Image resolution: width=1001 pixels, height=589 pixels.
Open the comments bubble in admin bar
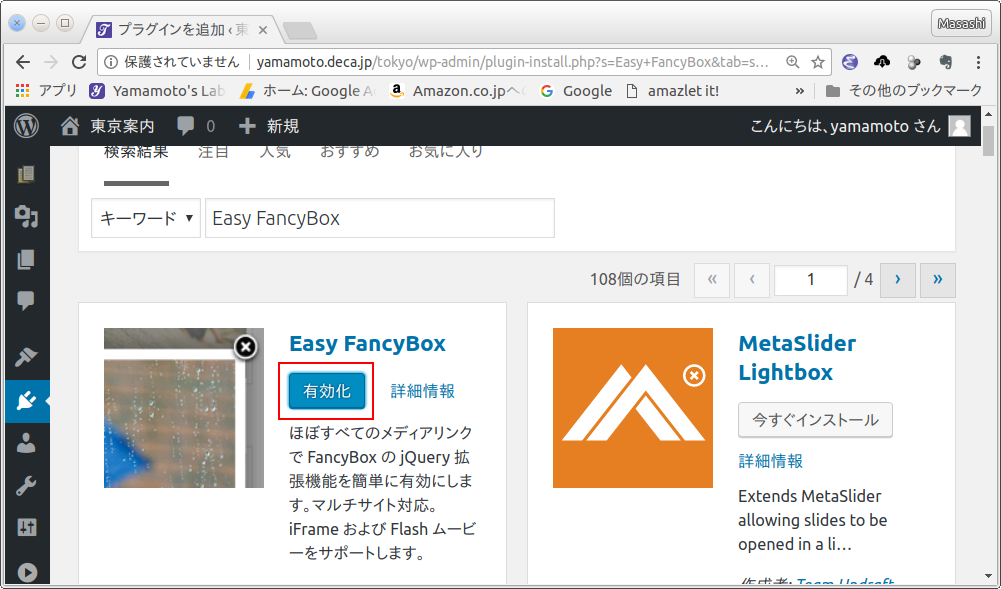click(196, 126)
